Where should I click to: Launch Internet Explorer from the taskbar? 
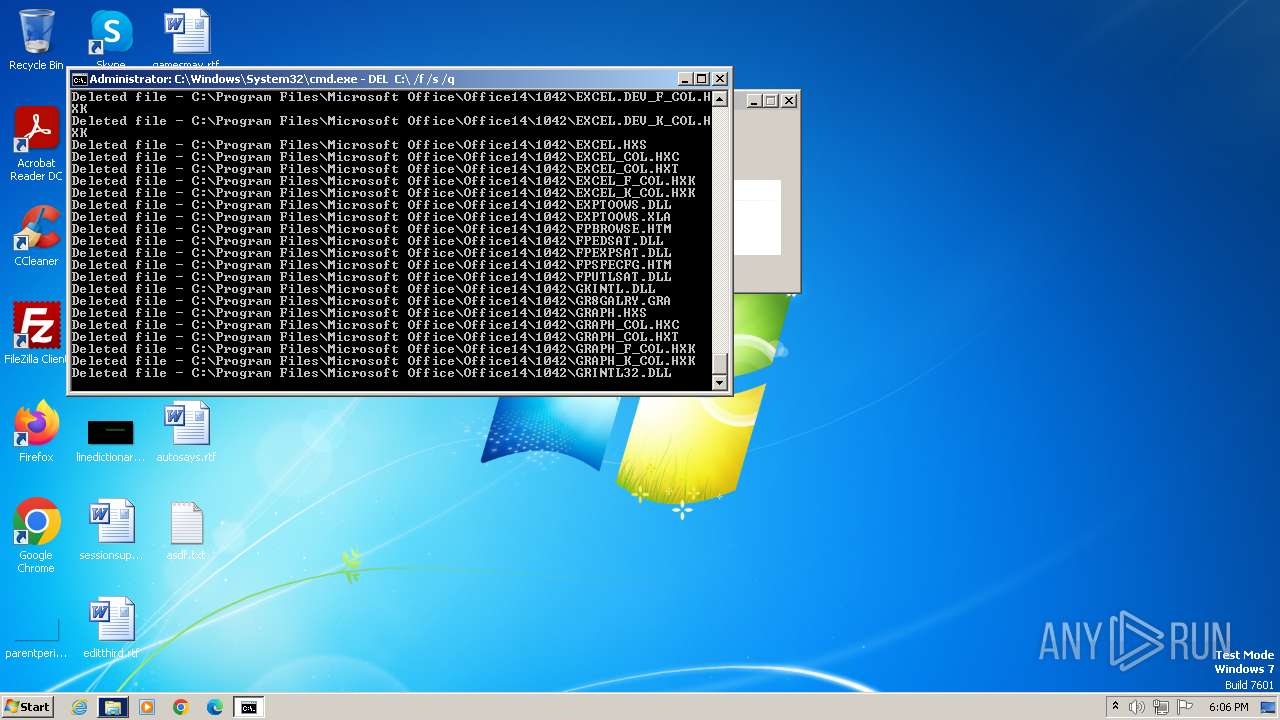click(80, 707)
